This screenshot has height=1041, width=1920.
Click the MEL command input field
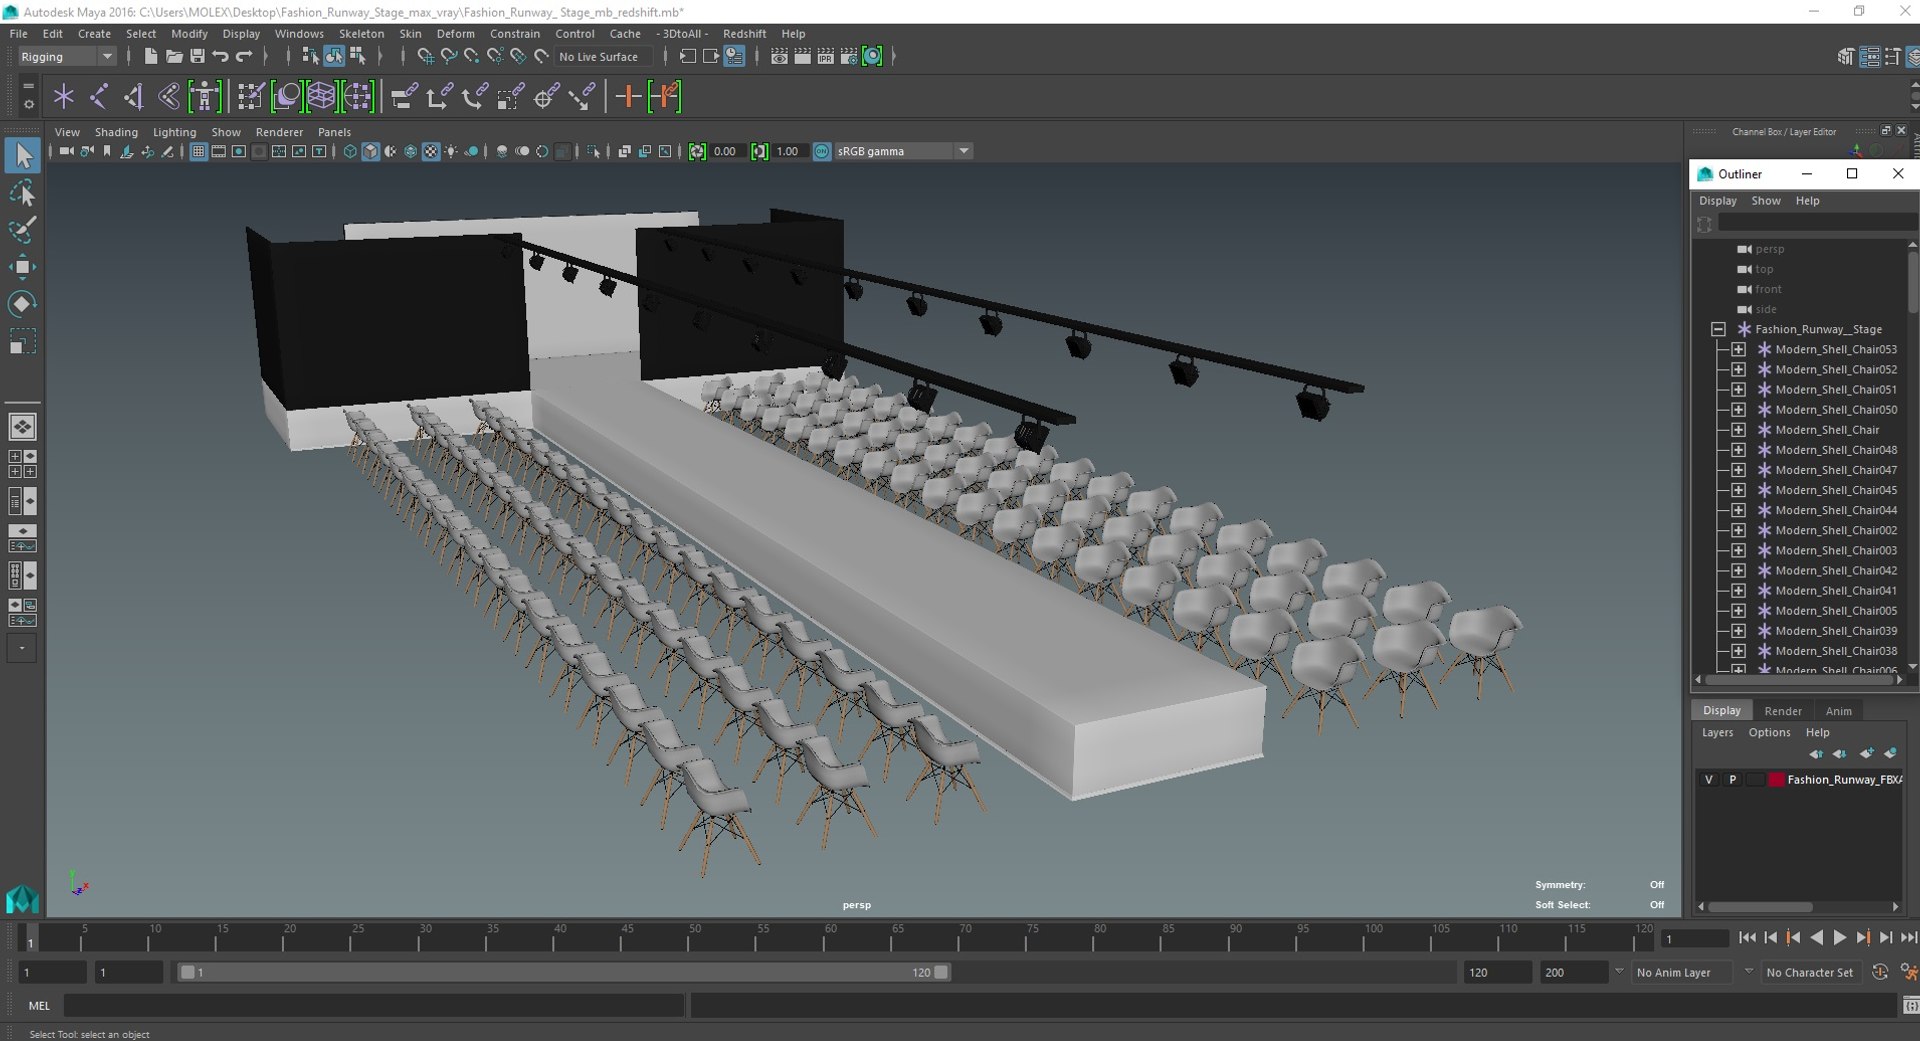click(374, 1006)
